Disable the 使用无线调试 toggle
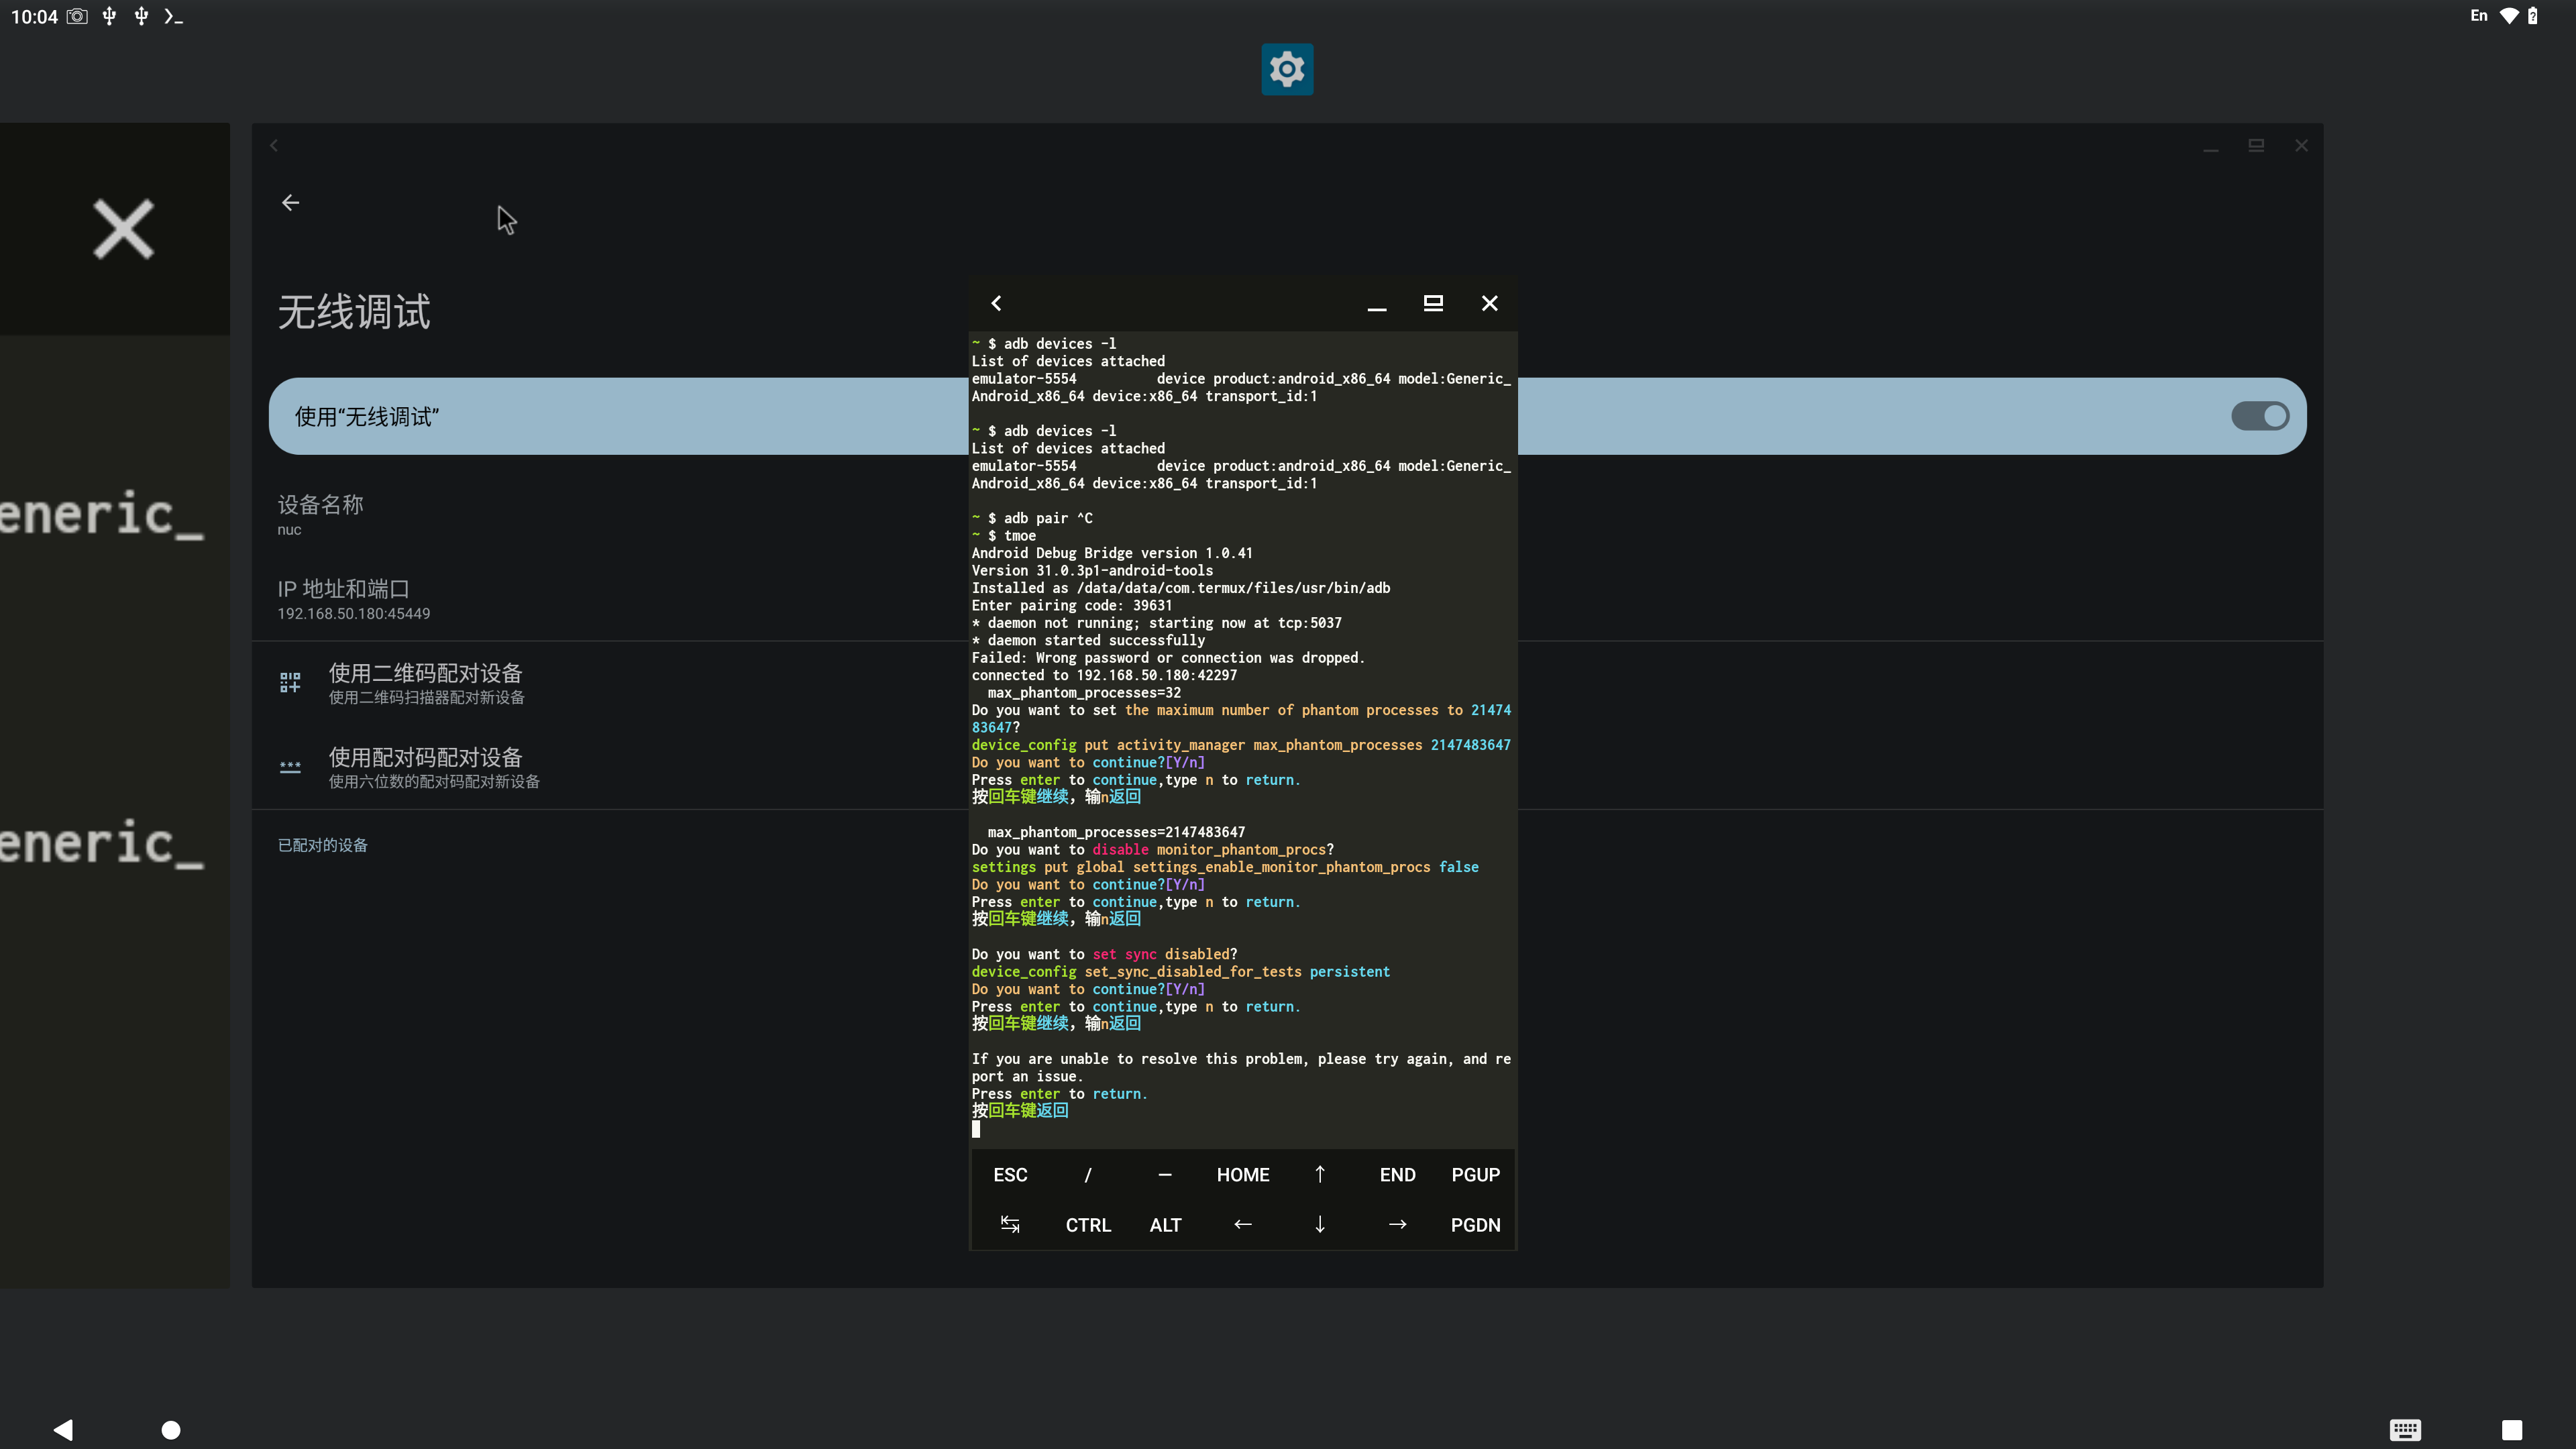This screenshot has width=2576, height=1449. coord(2260,415)
